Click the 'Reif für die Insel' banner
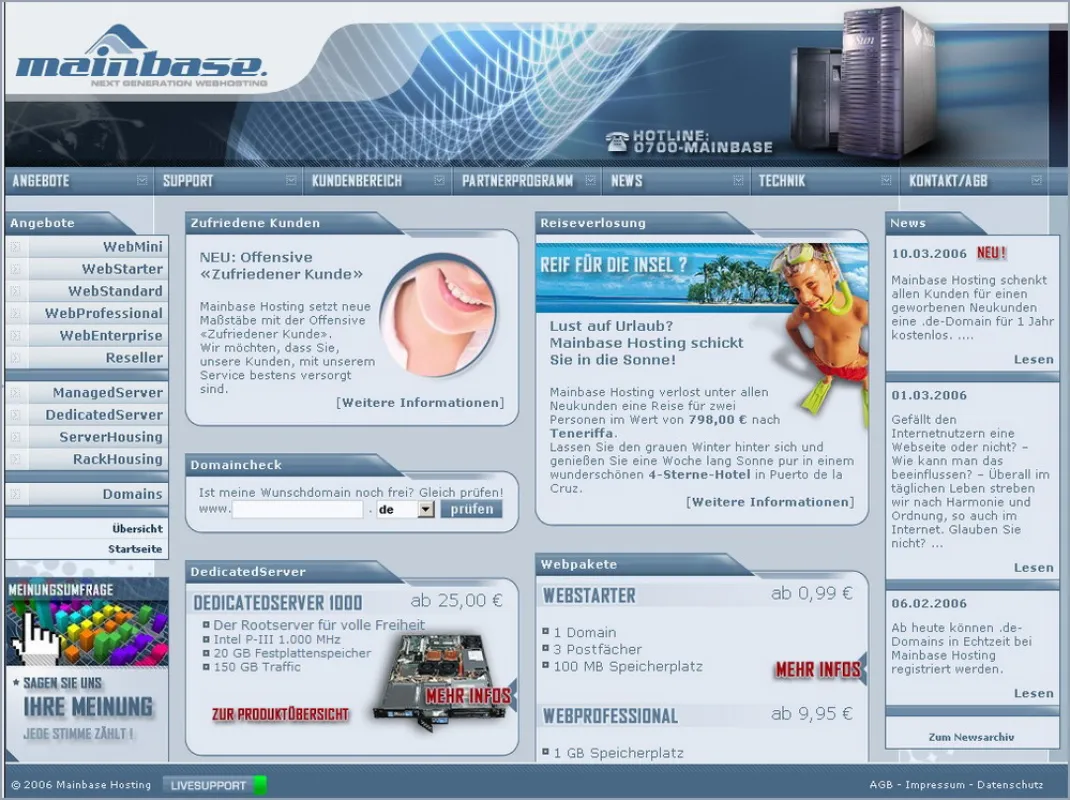Screen dimensions: 1070x800 point(702,278)
